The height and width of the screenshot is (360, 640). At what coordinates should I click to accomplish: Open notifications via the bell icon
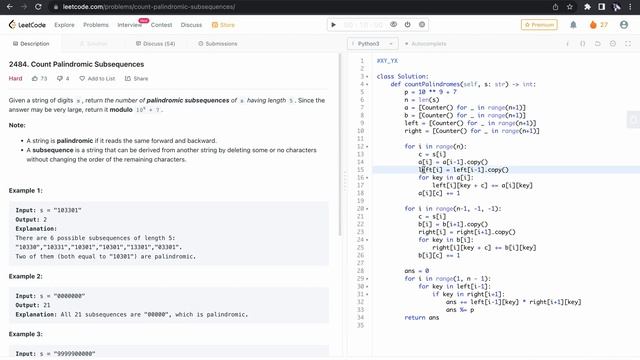point(573,25)
